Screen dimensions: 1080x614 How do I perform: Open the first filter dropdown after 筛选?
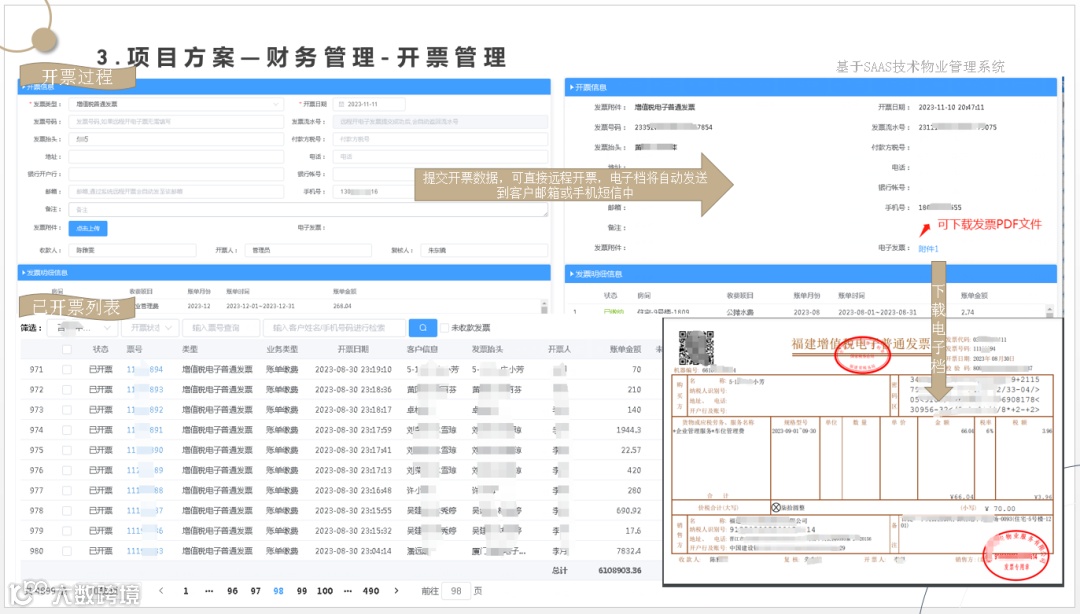[x=82, y=328]
